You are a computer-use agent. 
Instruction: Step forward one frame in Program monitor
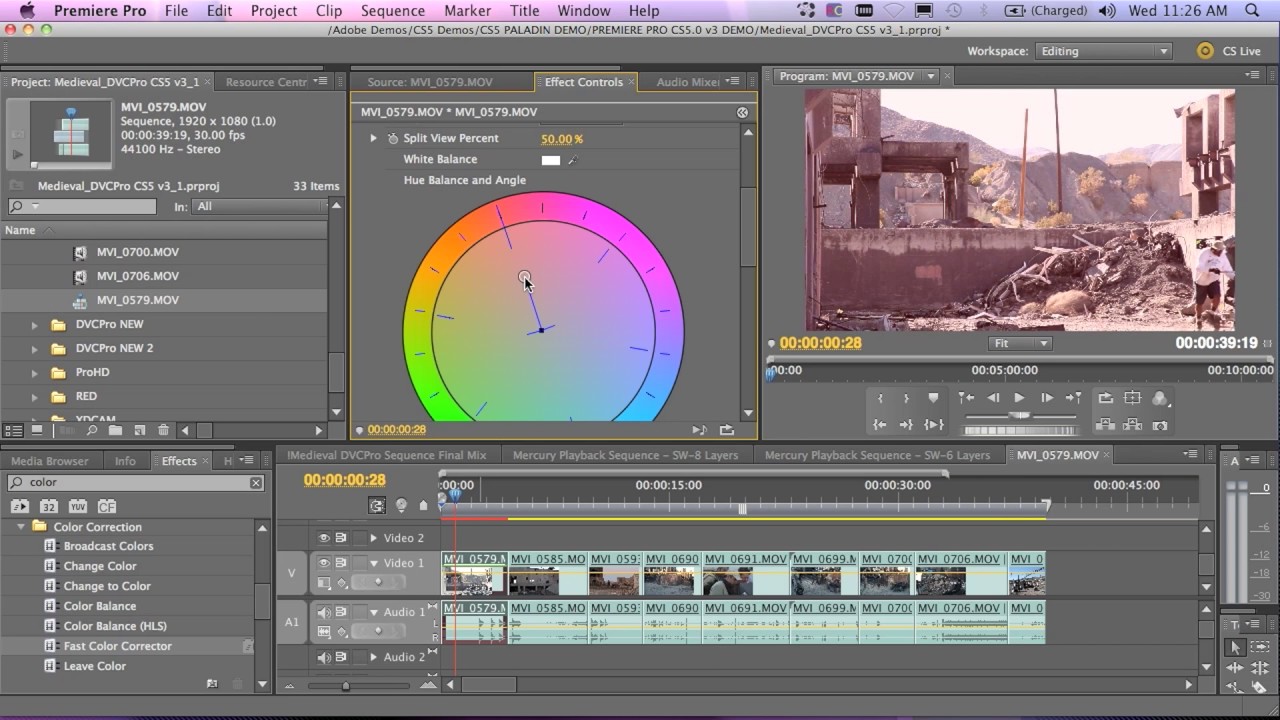click(x=1047, y=398)
